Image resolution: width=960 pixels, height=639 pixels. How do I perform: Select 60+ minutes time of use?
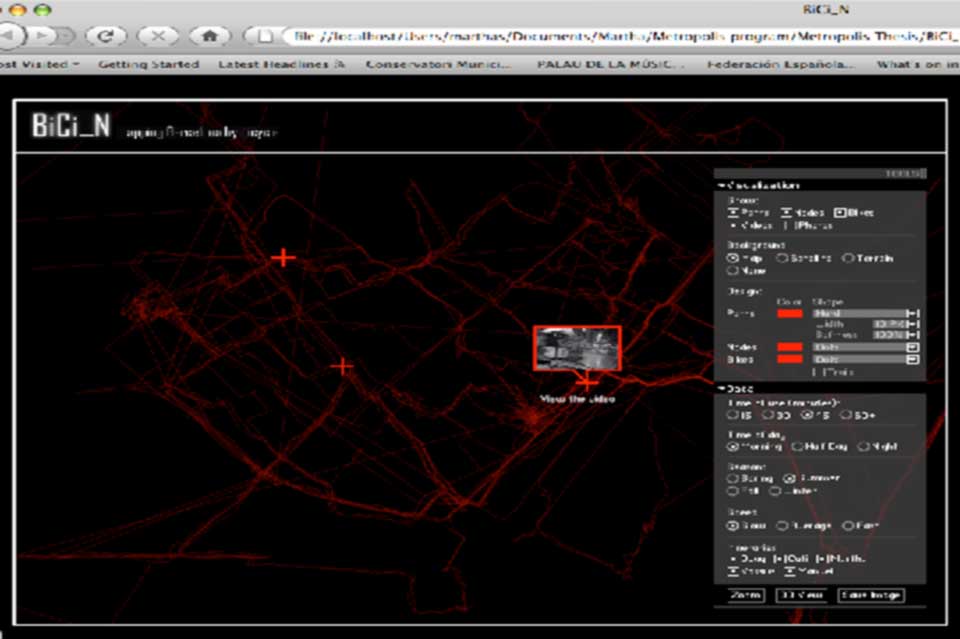click(846, 415)
